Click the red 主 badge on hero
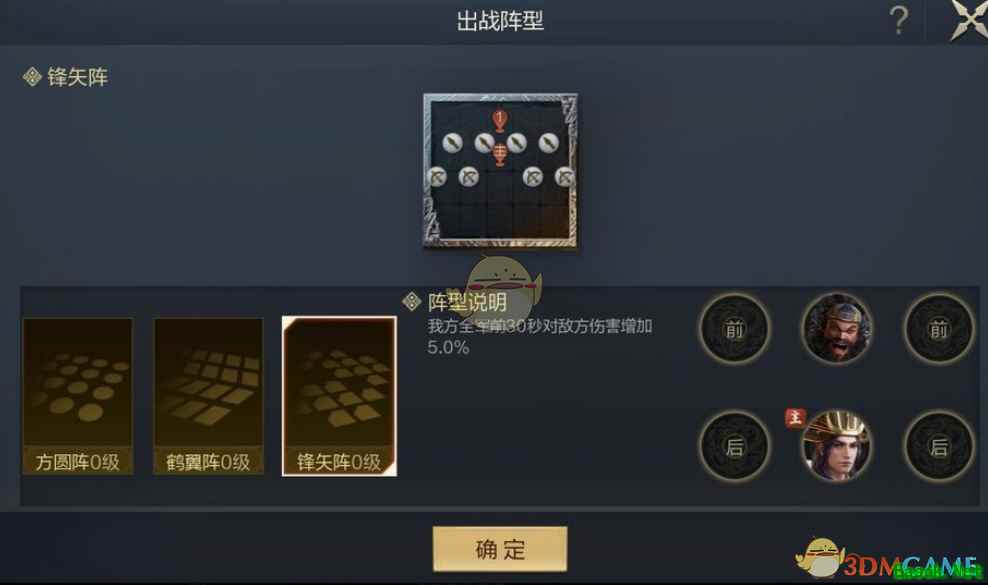988x585 pixels. coord(795,417)
